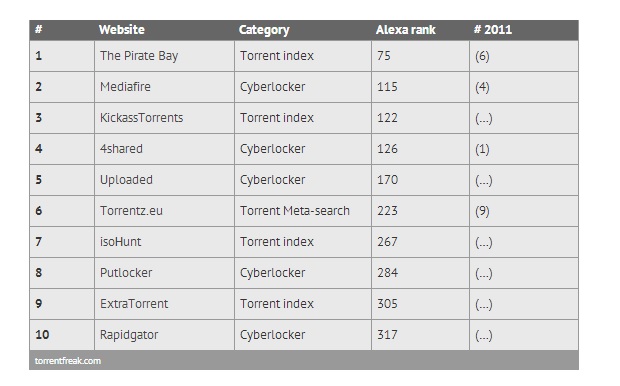This screenshot has width=620, height=386.
Task: Click the Uploaded row name
Action: [x=126, y=180]
